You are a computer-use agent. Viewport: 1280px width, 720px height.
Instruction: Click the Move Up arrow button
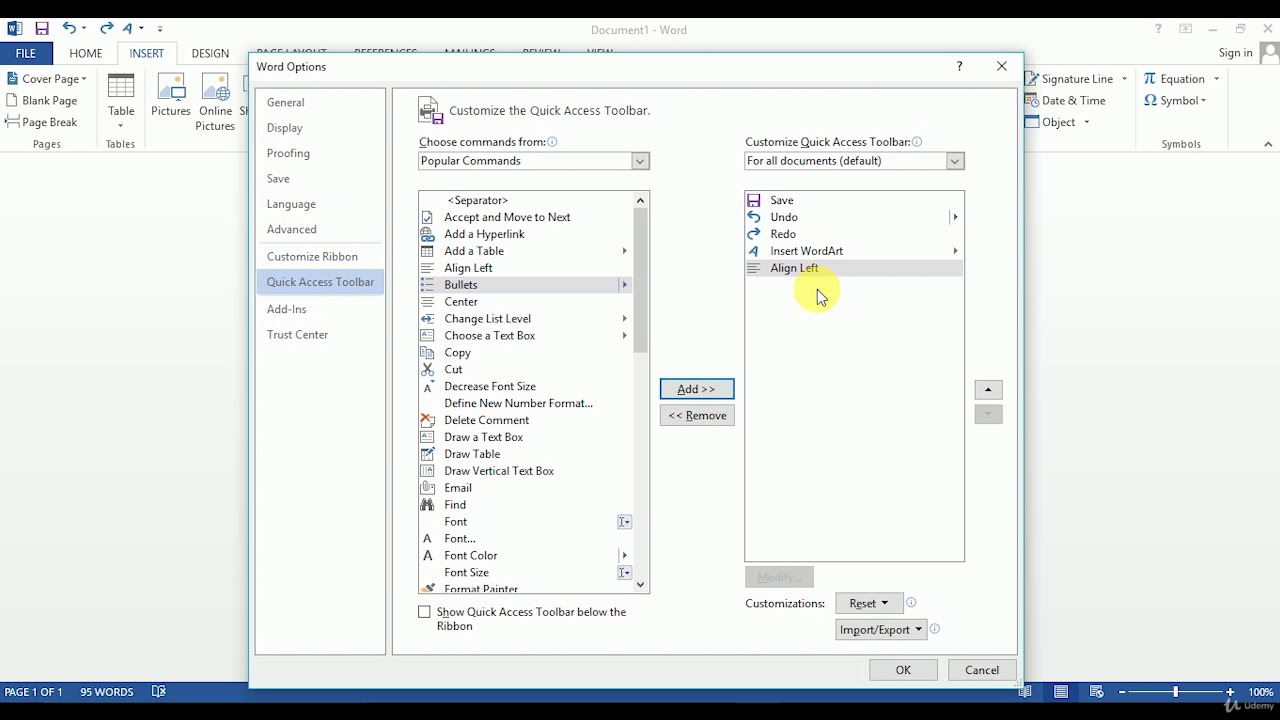coord(988,390)
